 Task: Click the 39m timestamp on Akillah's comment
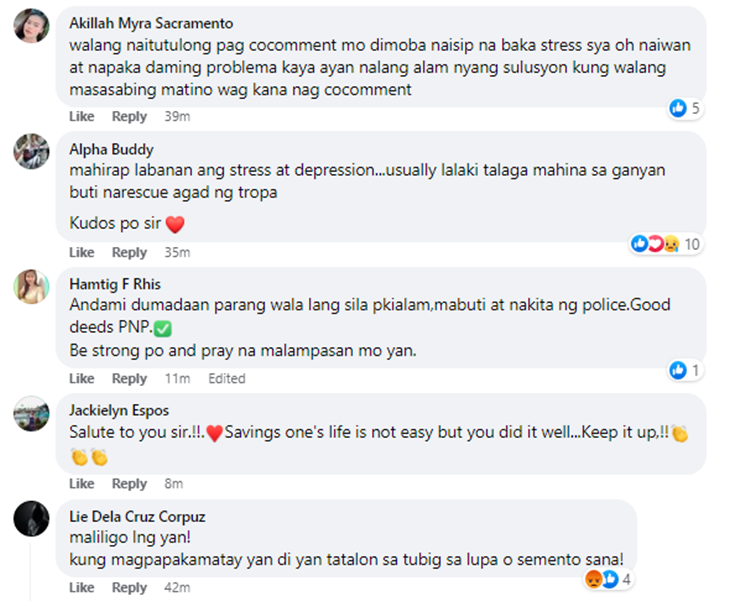(177, 116)
